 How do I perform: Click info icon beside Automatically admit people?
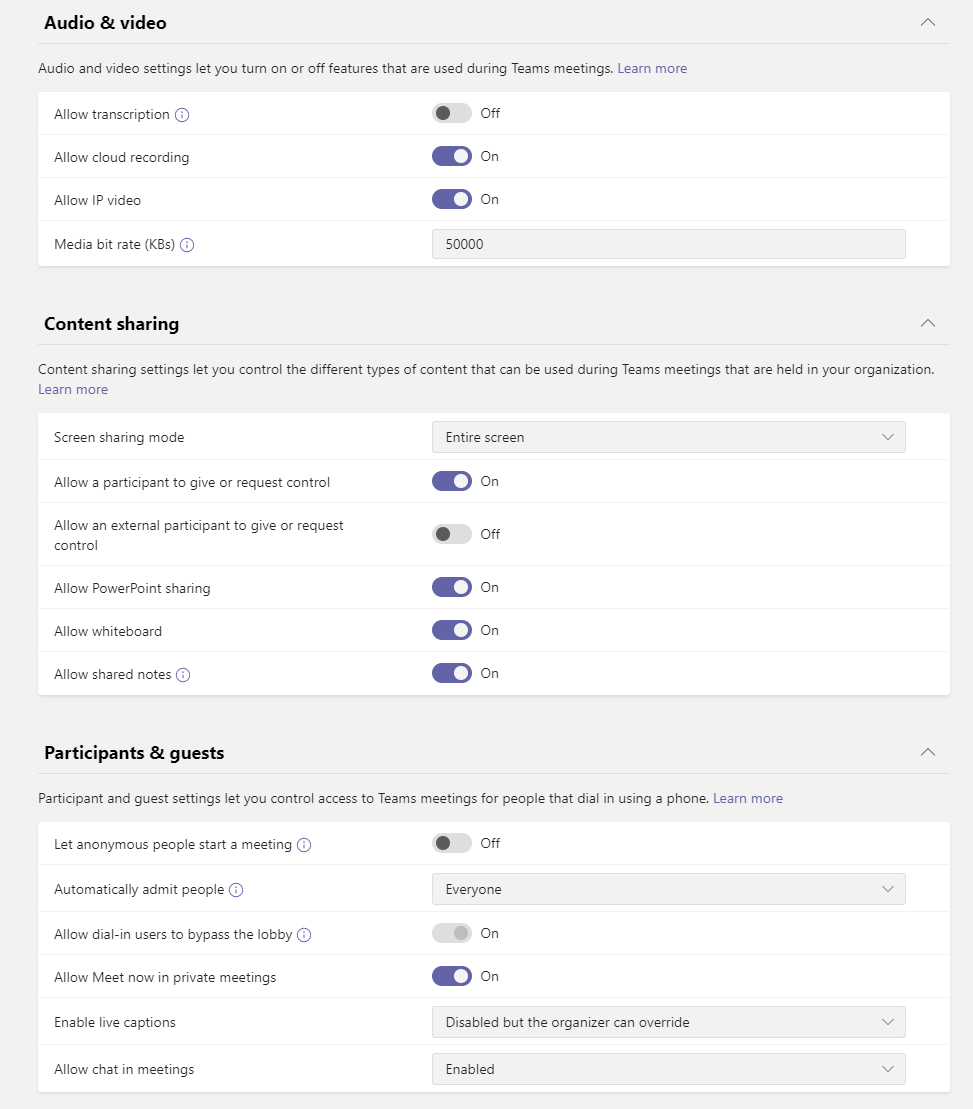click(x=236, y=890)
